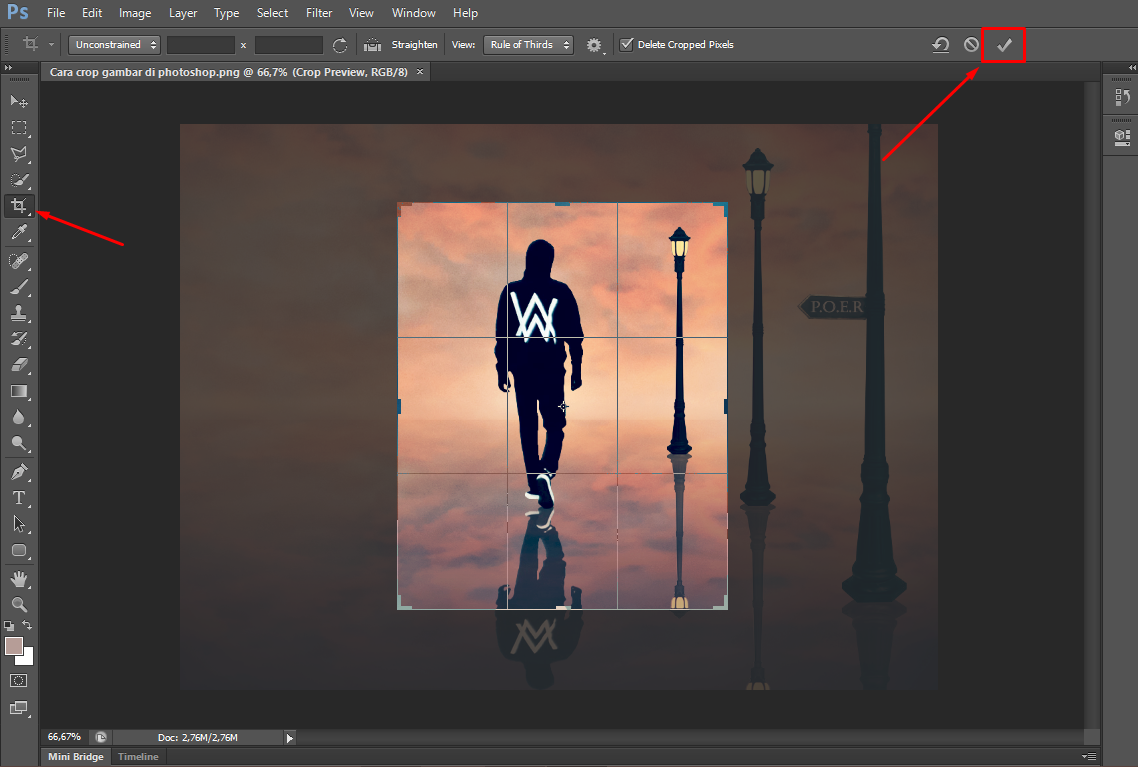The height and width of the screenshot is (767, 1138).
Task: Open the Type menu
Action: point(226,13)
